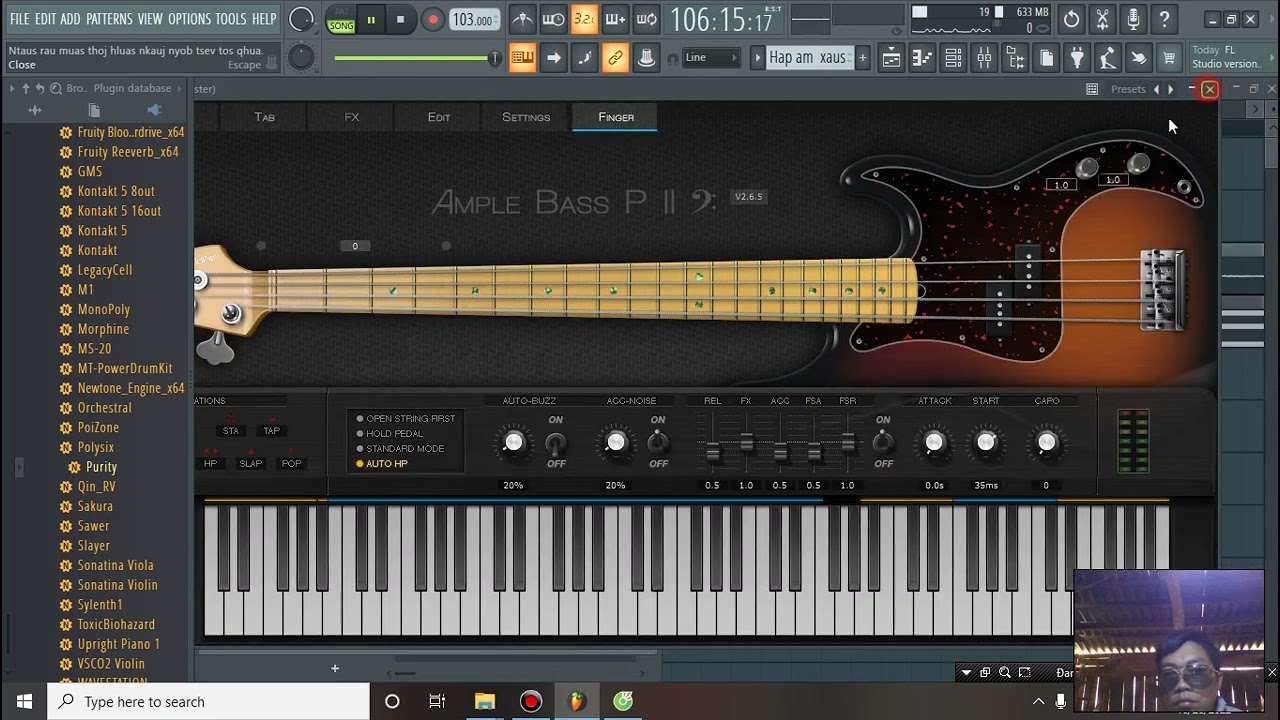Open the TOOLS menu
The width and height of the screenshot is (1280, 720).
tap(231, 19)
